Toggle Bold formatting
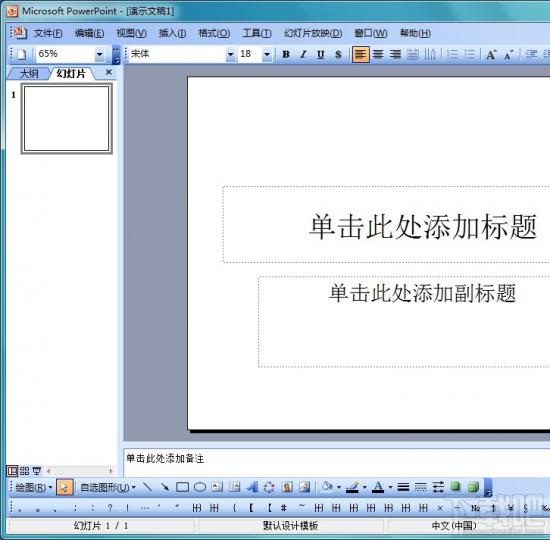Image resolution: width=550 pixels, height=540 pixels. (x=286, y=54)
